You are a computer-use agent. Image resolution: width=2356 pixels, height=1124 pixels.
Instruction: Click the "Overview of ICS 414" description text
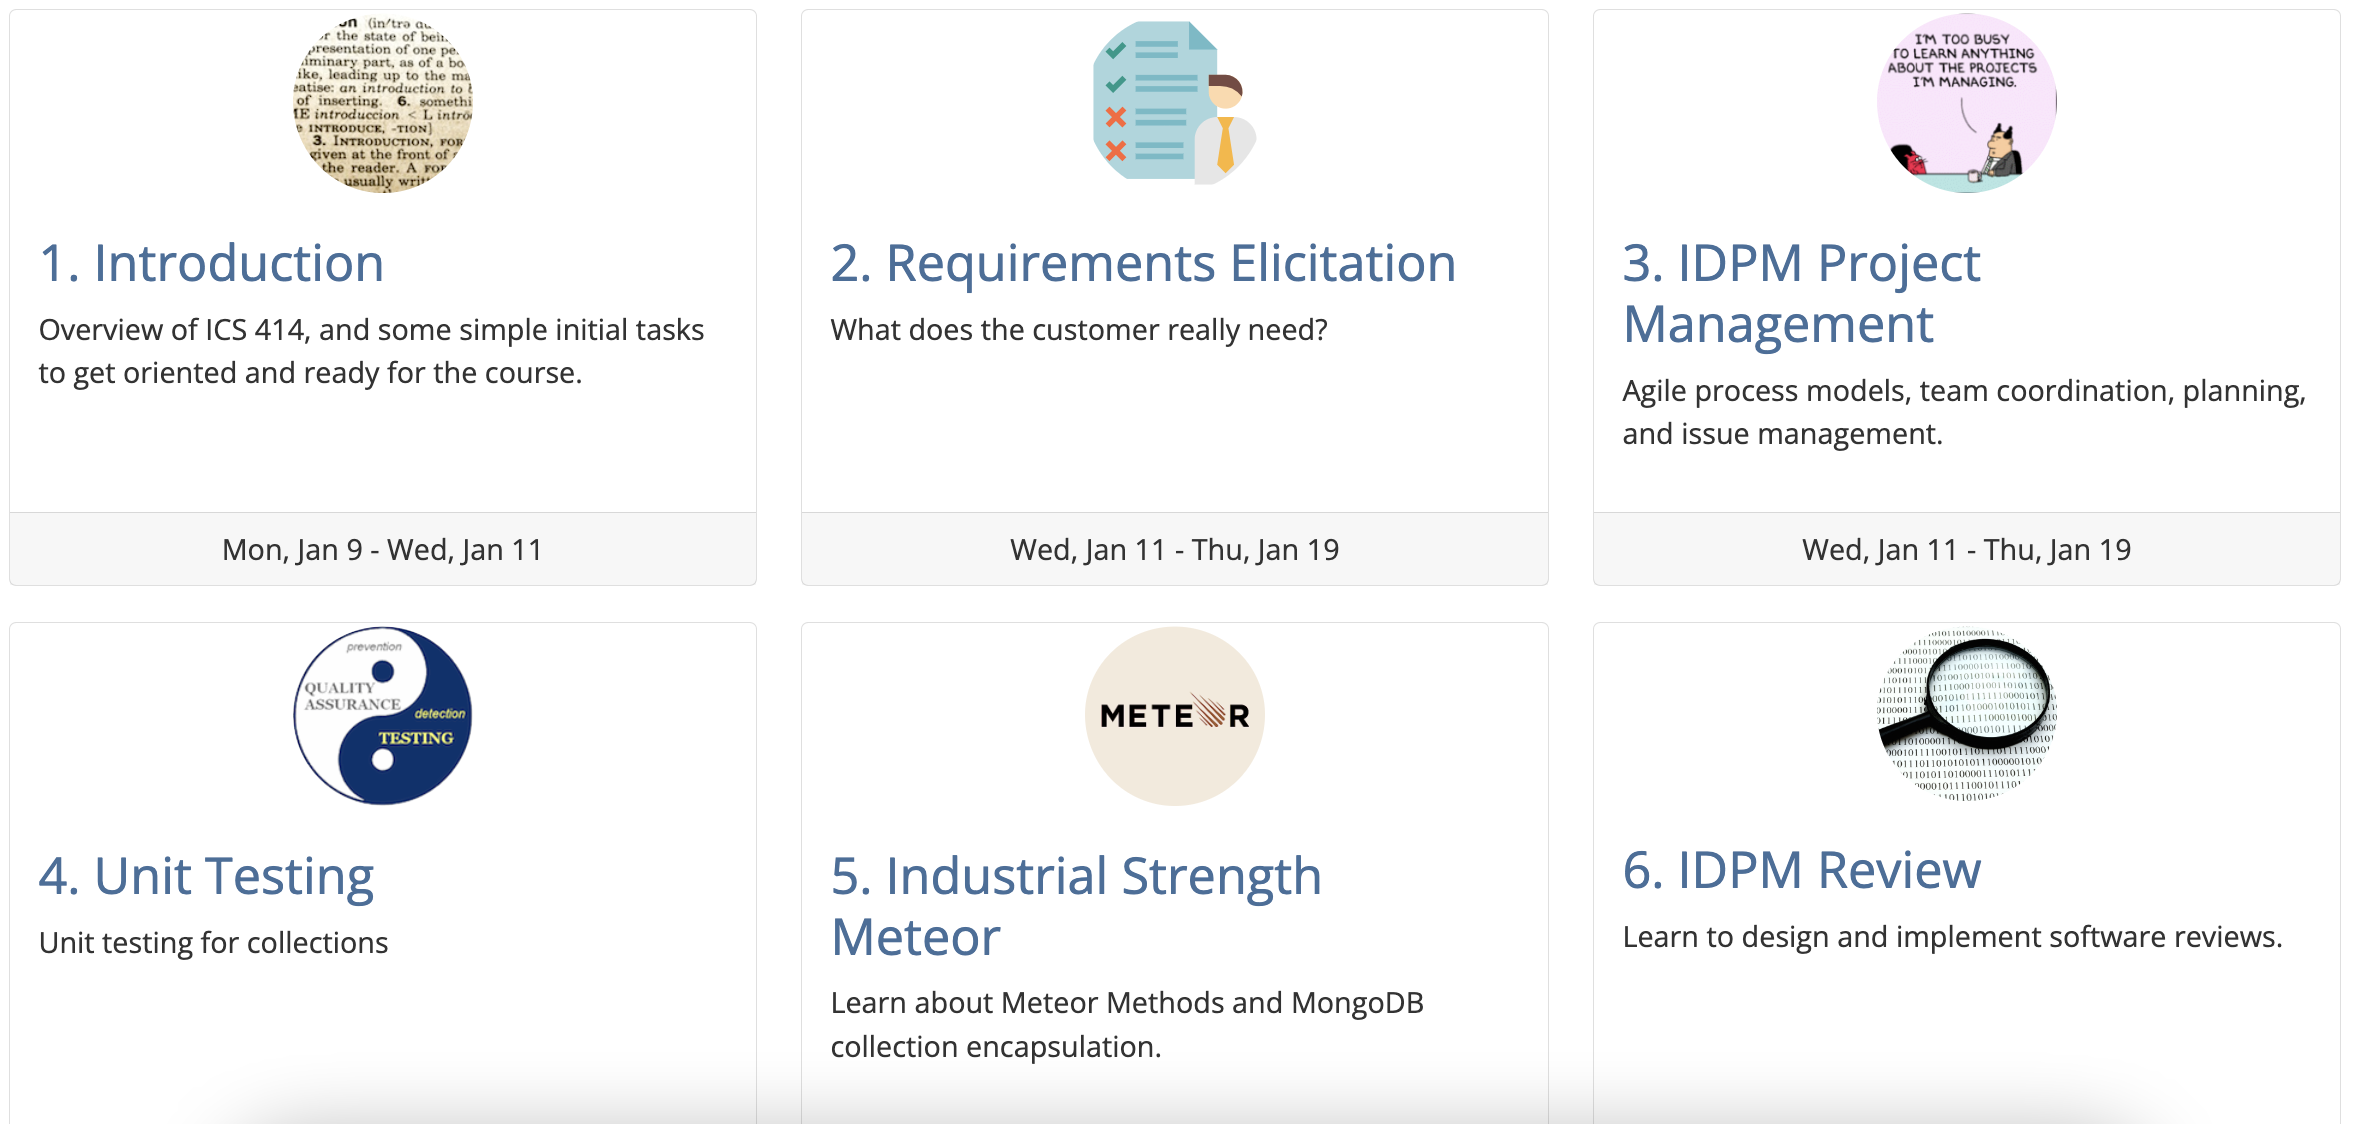tap(371, 351)
